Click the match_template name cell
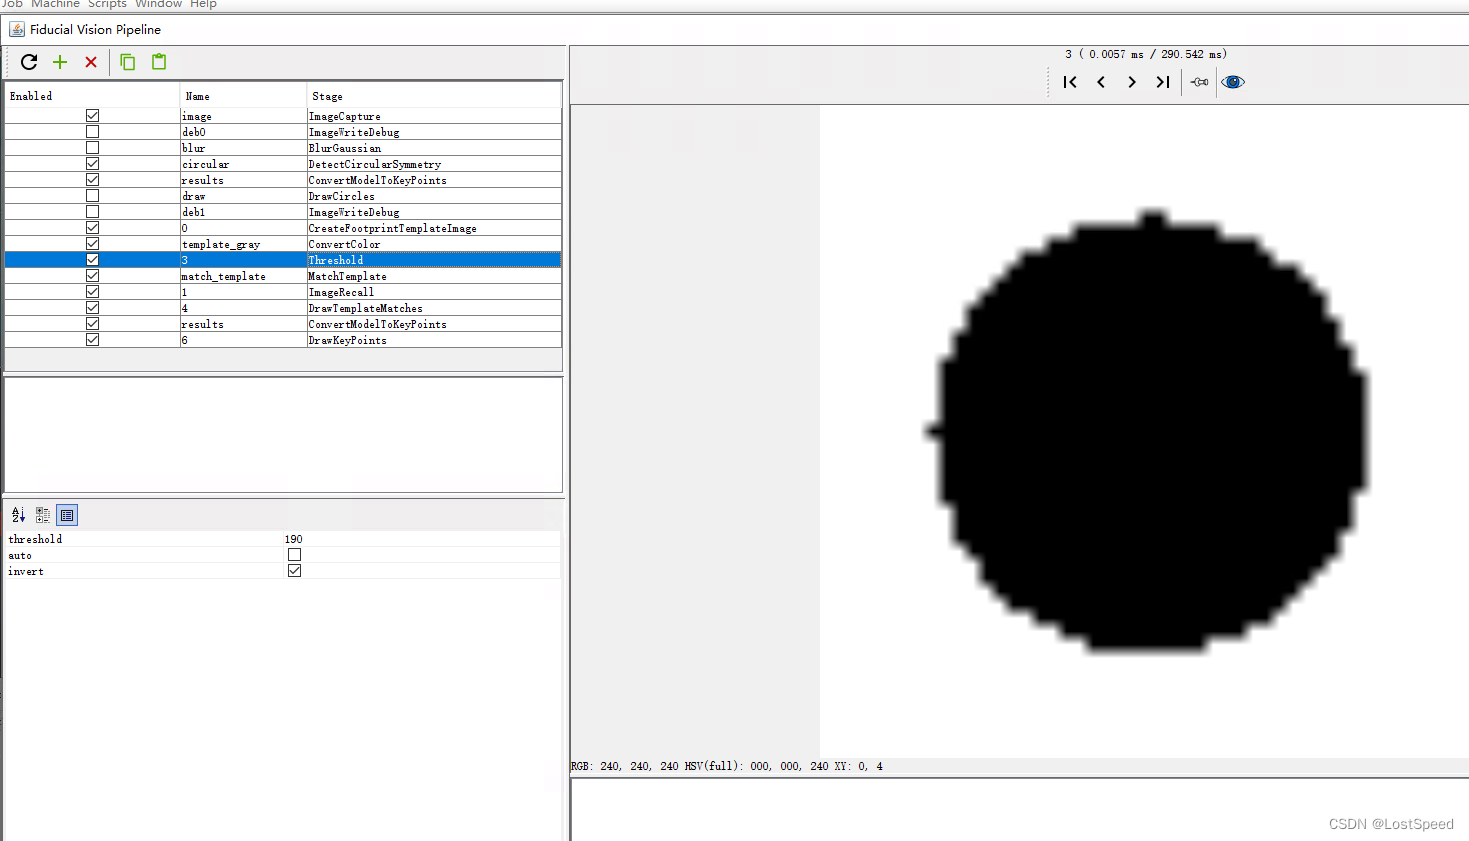The height and width of the screenshot is (841, 1469). pyautogui.click(x=243, y=276)
